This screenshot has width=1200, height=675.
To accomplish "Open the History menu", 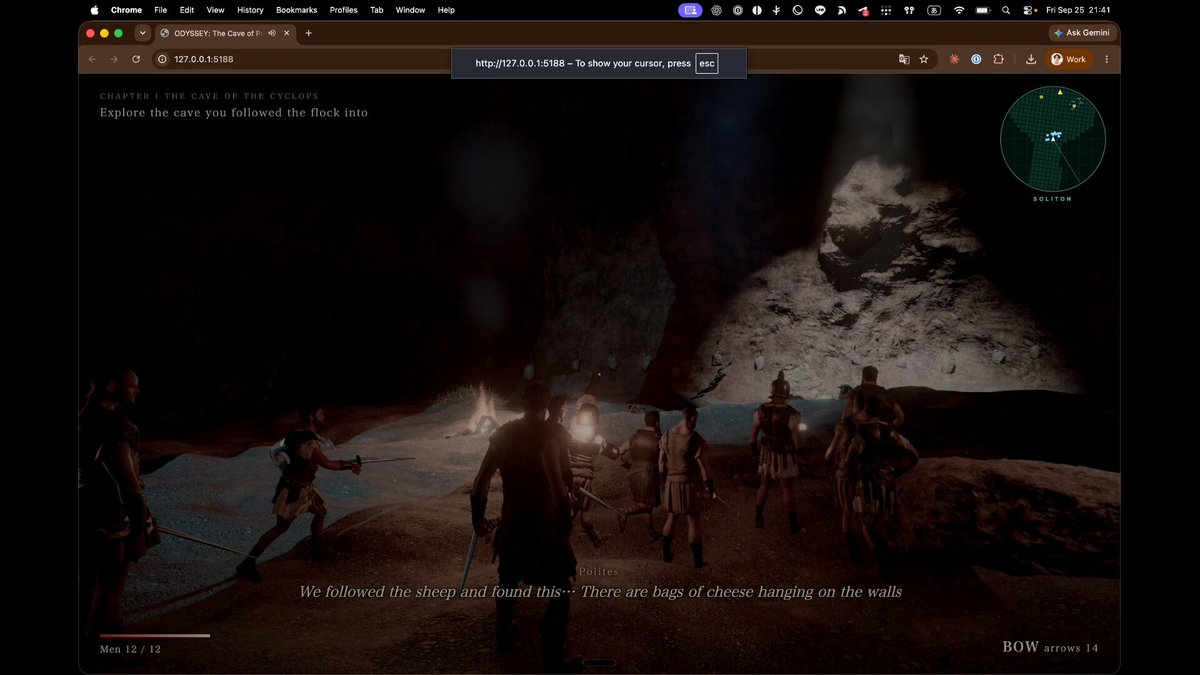I will [x=250, y=10].
